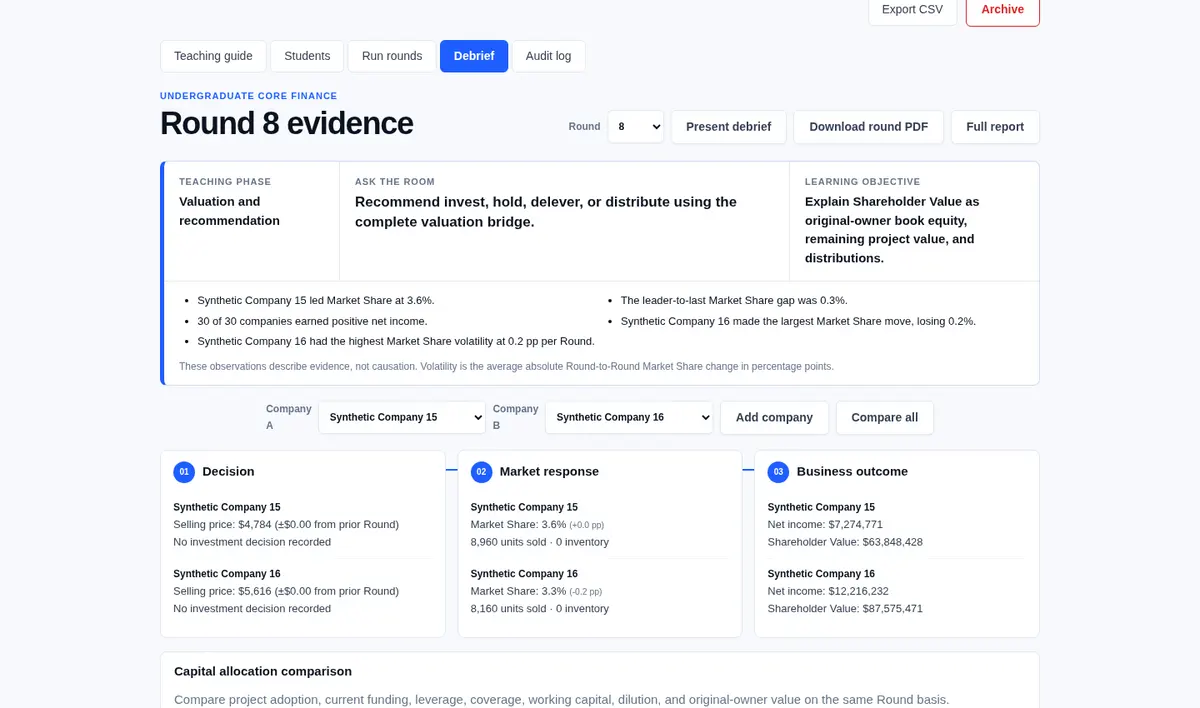The width and height of the screenshot is (1200, 708).
Task: Click 'highest Market Share volatility' bullet
Action: click(x=396, y=342)
